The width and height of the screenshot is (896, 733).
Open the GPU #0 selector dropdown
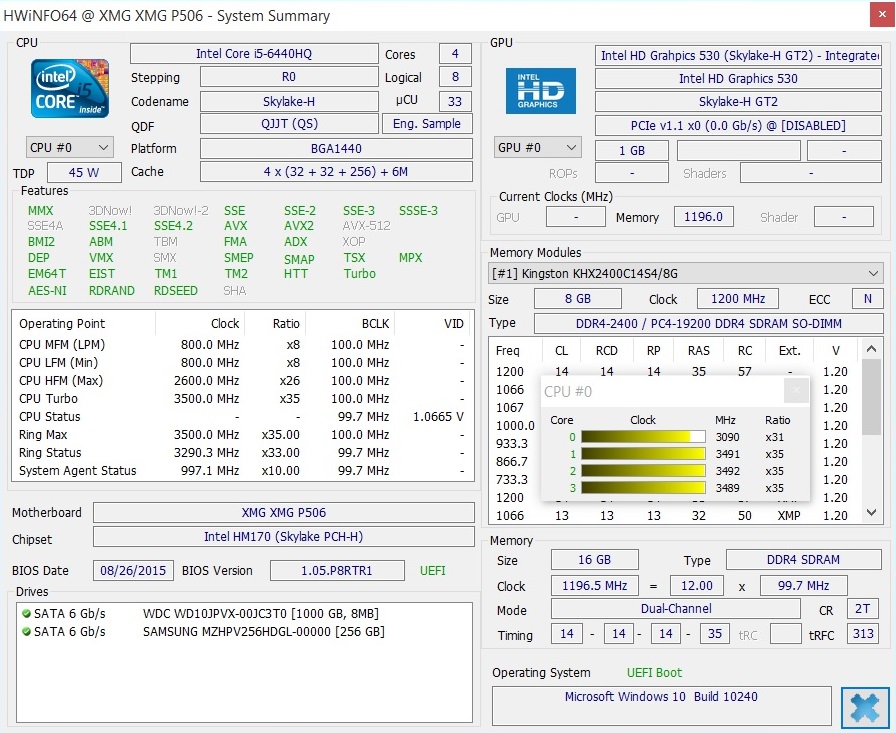click(538, 147)
